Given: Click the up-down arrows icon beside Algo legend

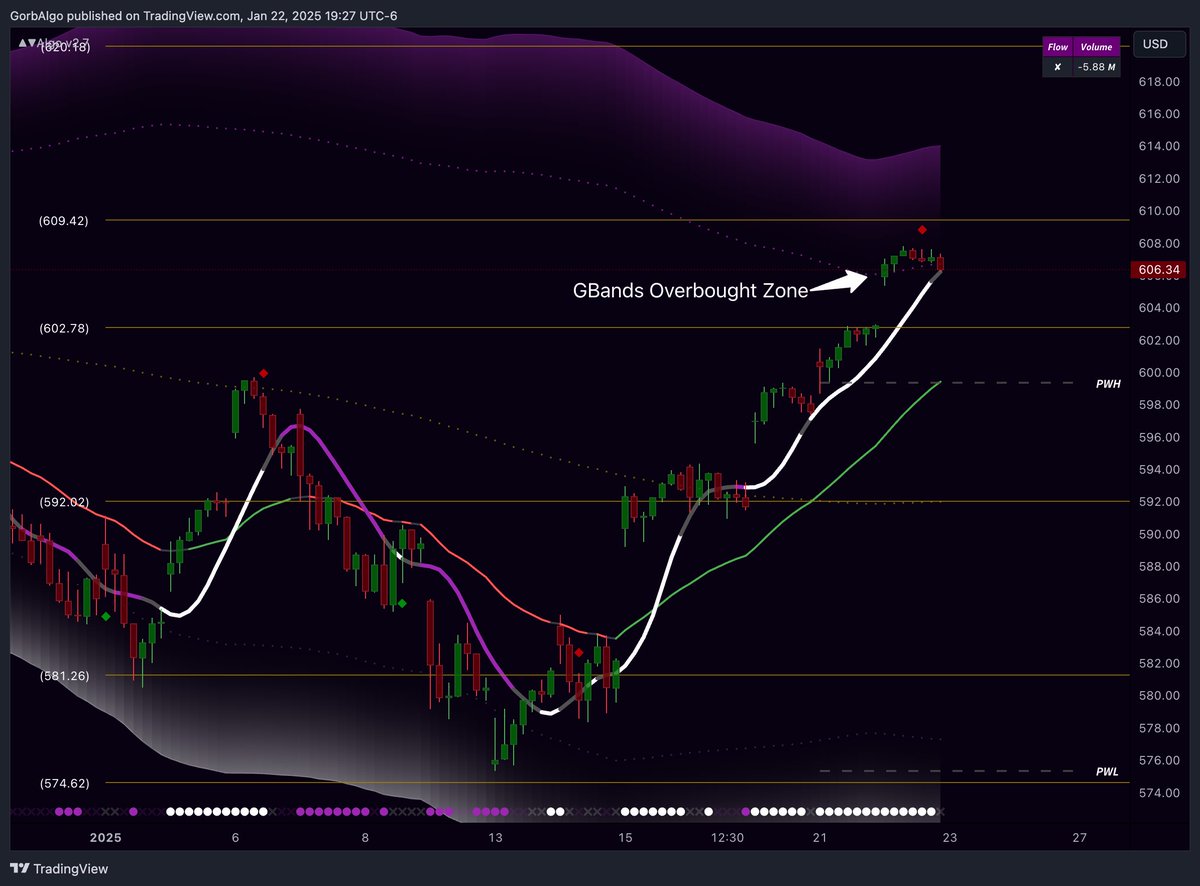Looking at the screenshot, I should (x=25, y=43).
